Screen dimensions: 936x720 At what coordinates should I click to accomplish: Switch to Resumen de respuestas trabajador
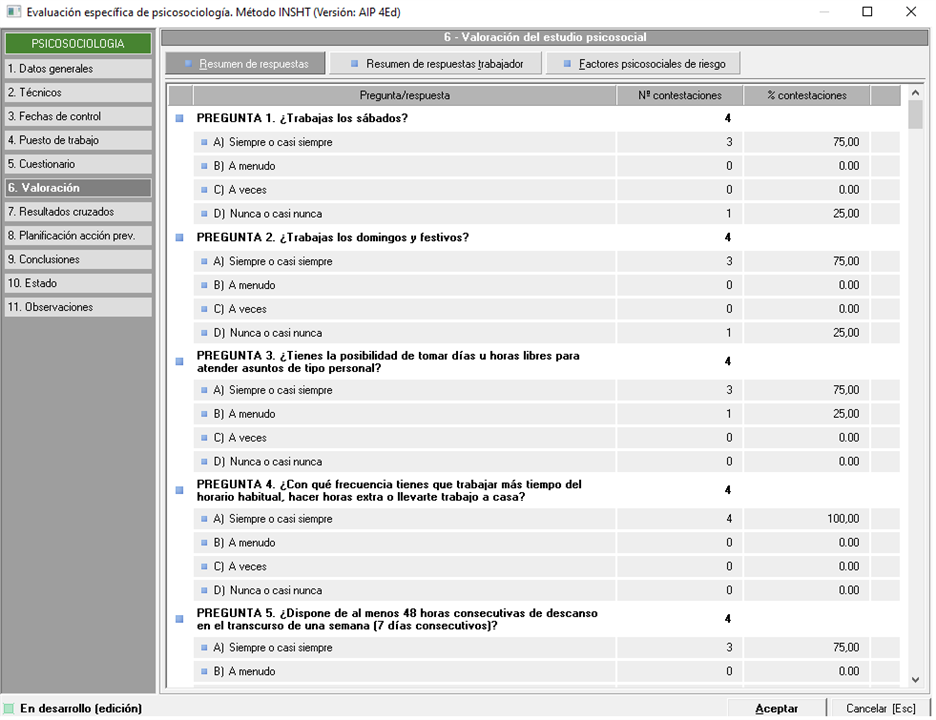pyautogui.click(x=436, y=64)
